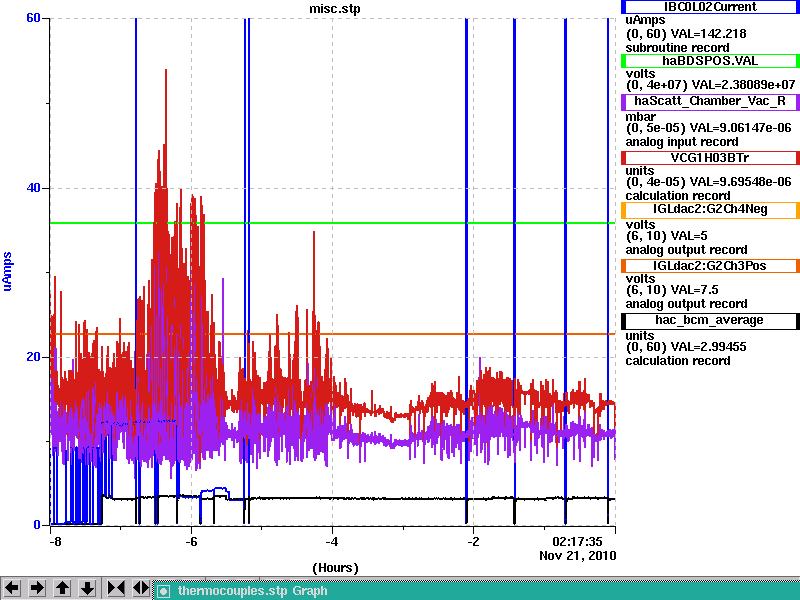Click the up arrow pan button

pyautogui.click(x=63, y=588)
